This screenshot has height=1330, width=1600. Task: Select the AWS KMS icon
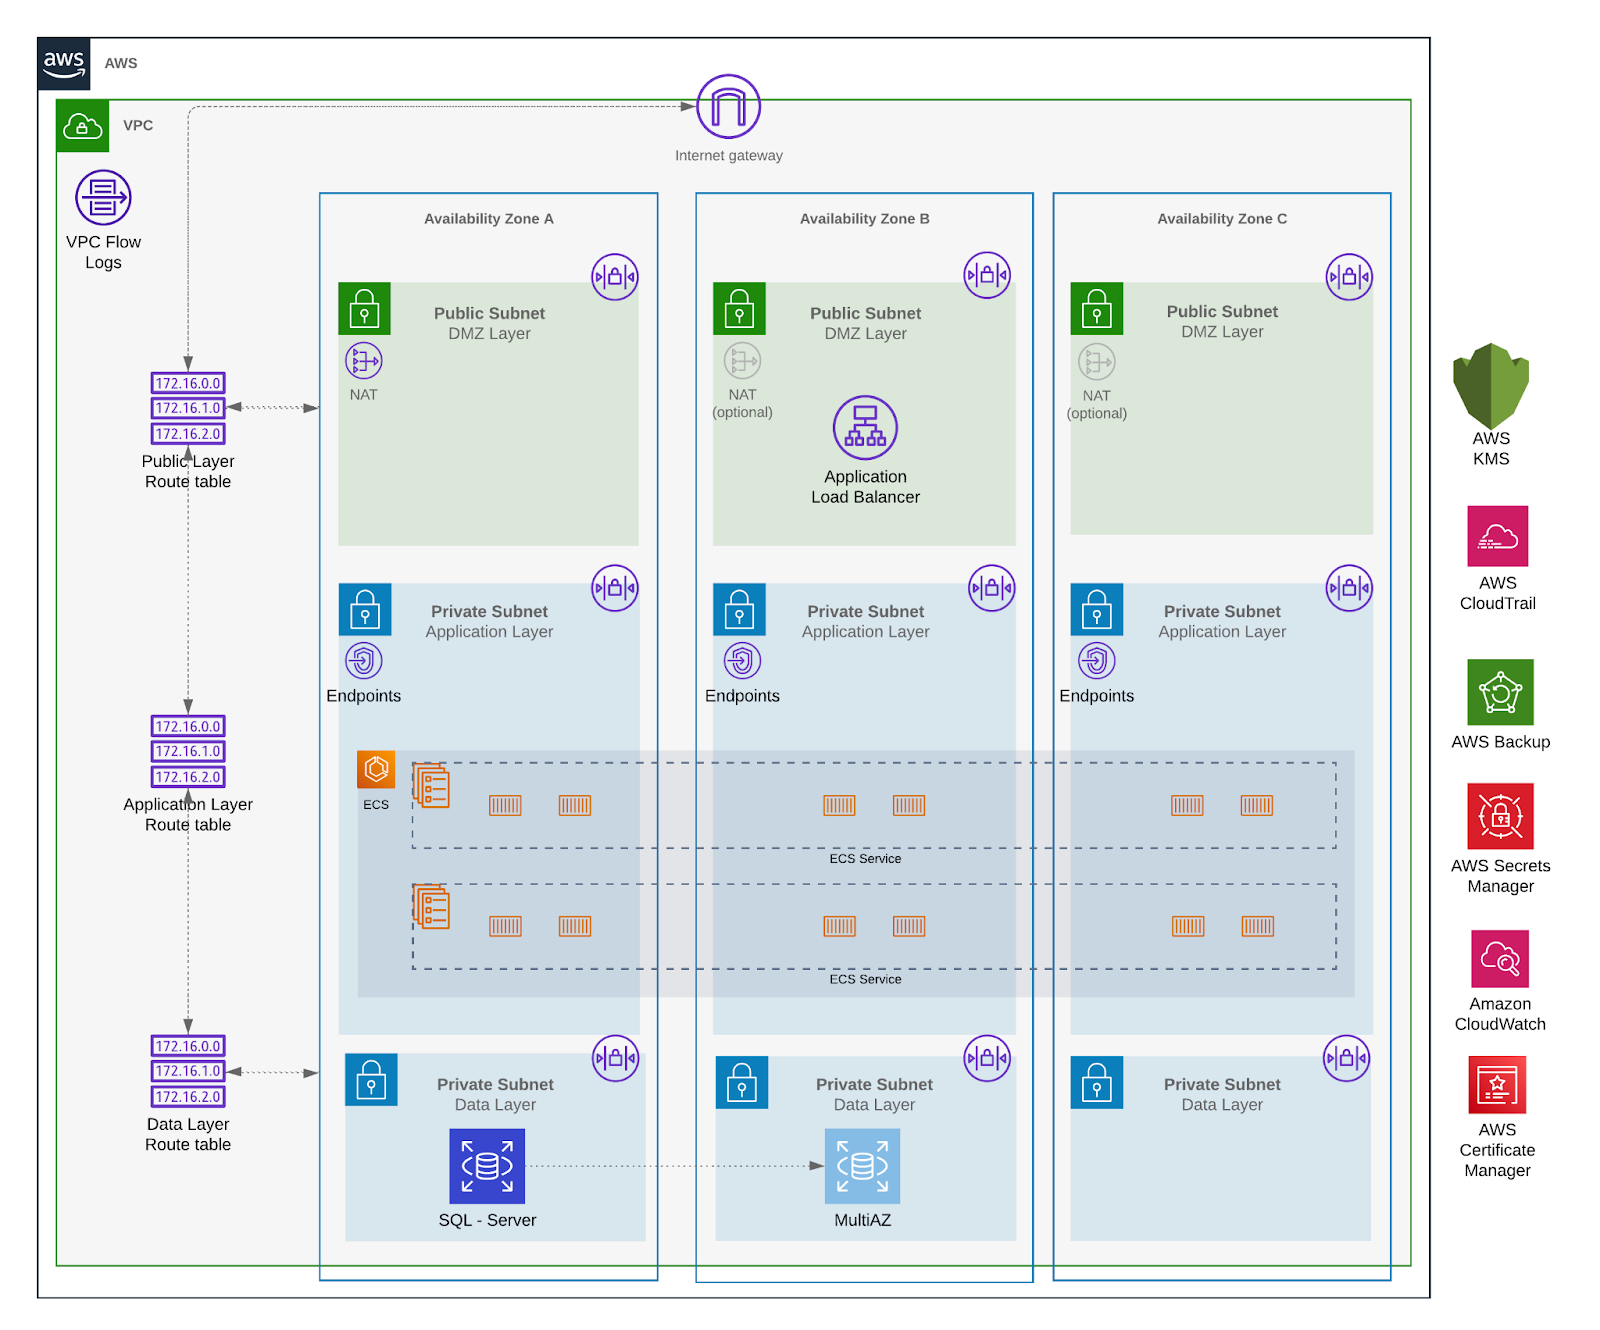point(1491,386)
